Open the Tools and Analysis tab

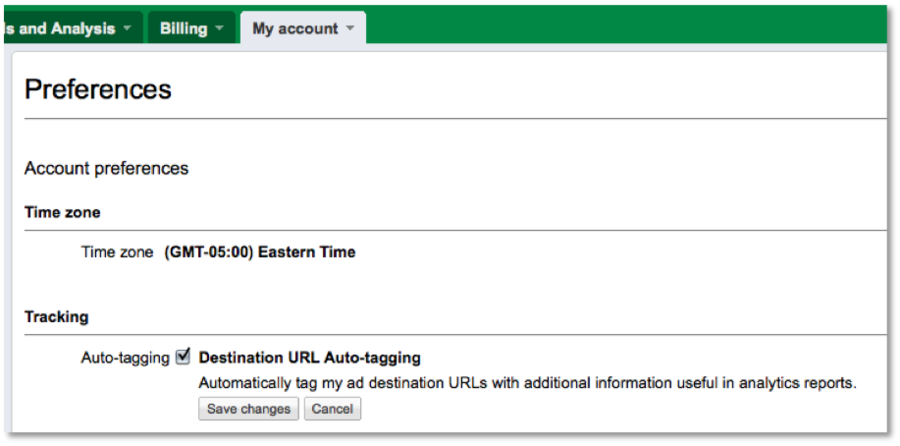(x=58, y=29)
